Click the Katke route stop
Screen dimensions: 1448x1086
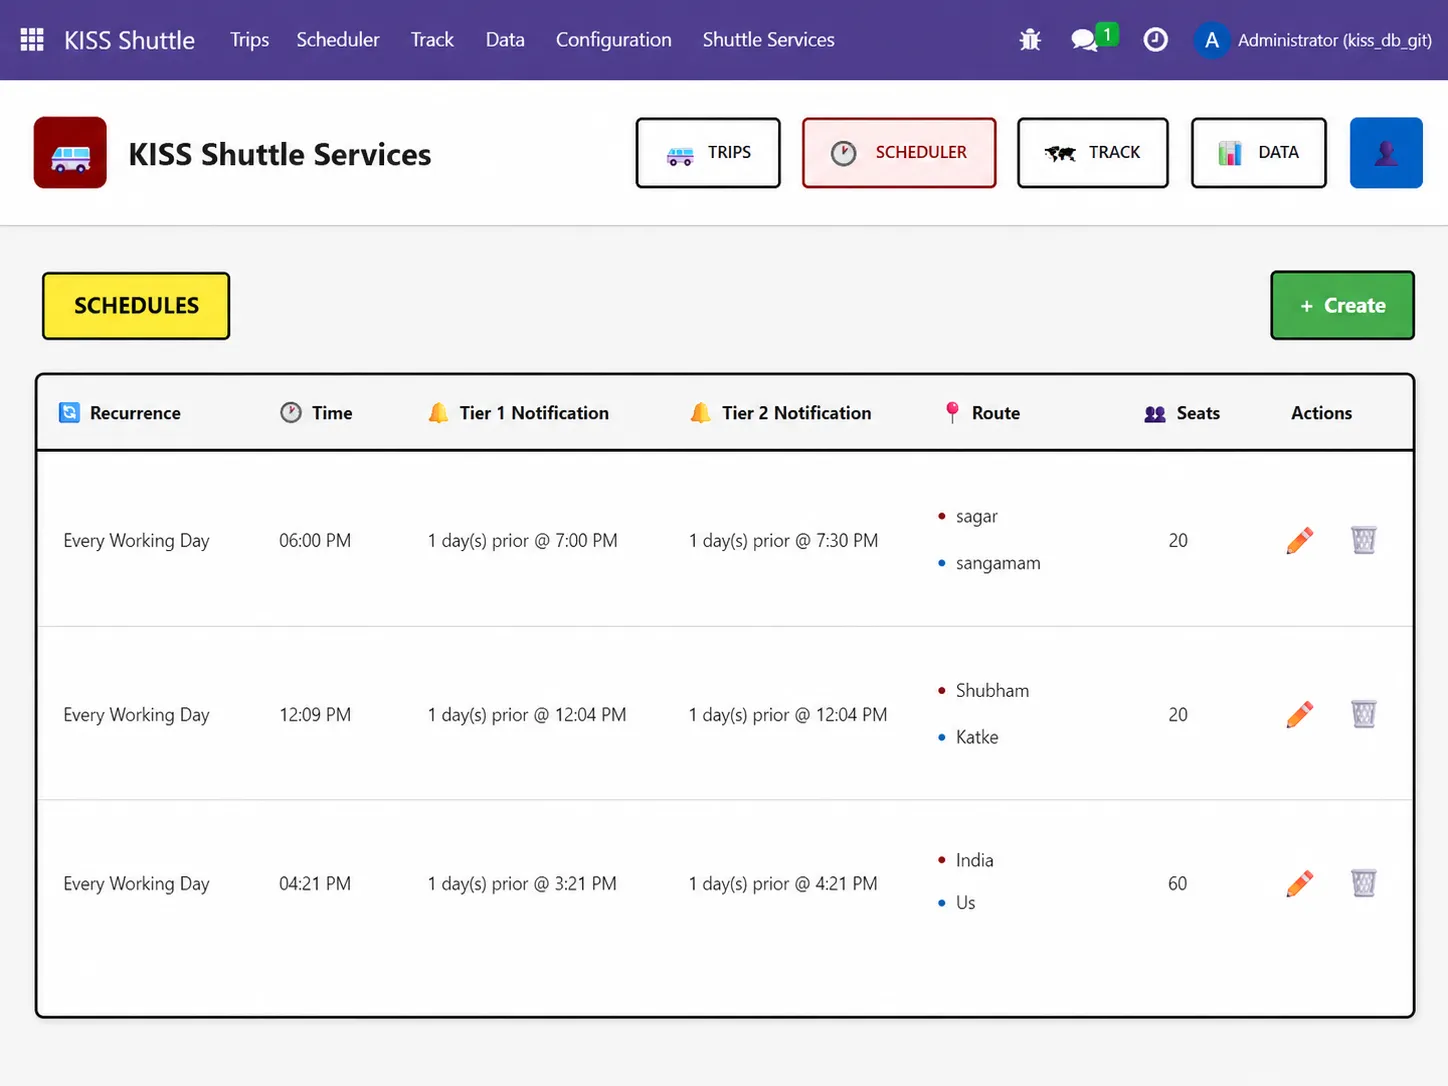977,737
